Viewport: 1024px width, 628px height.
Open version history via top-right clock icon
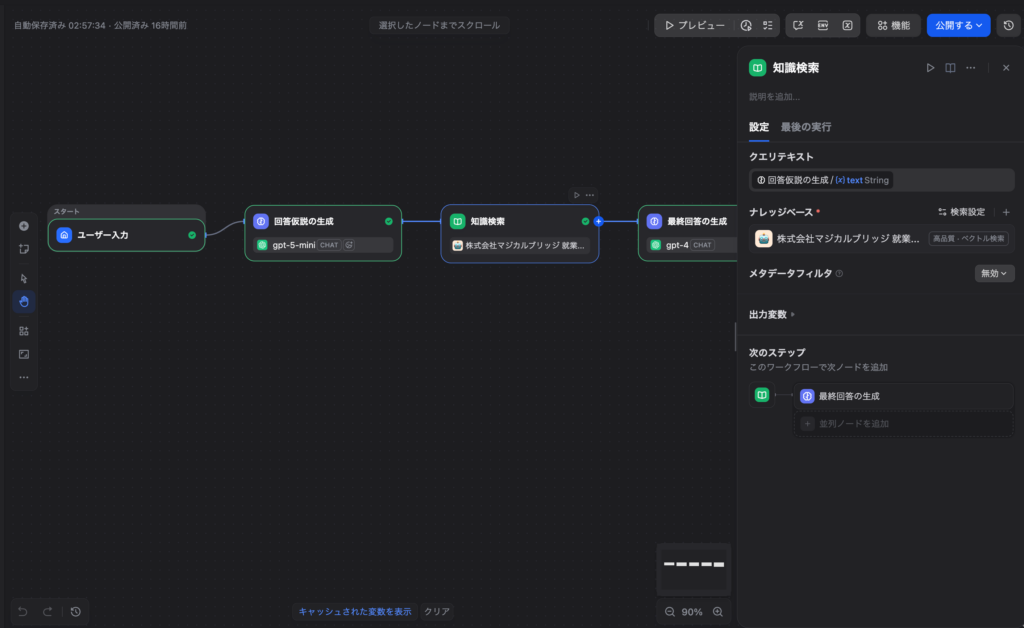tap(1007, 24)
